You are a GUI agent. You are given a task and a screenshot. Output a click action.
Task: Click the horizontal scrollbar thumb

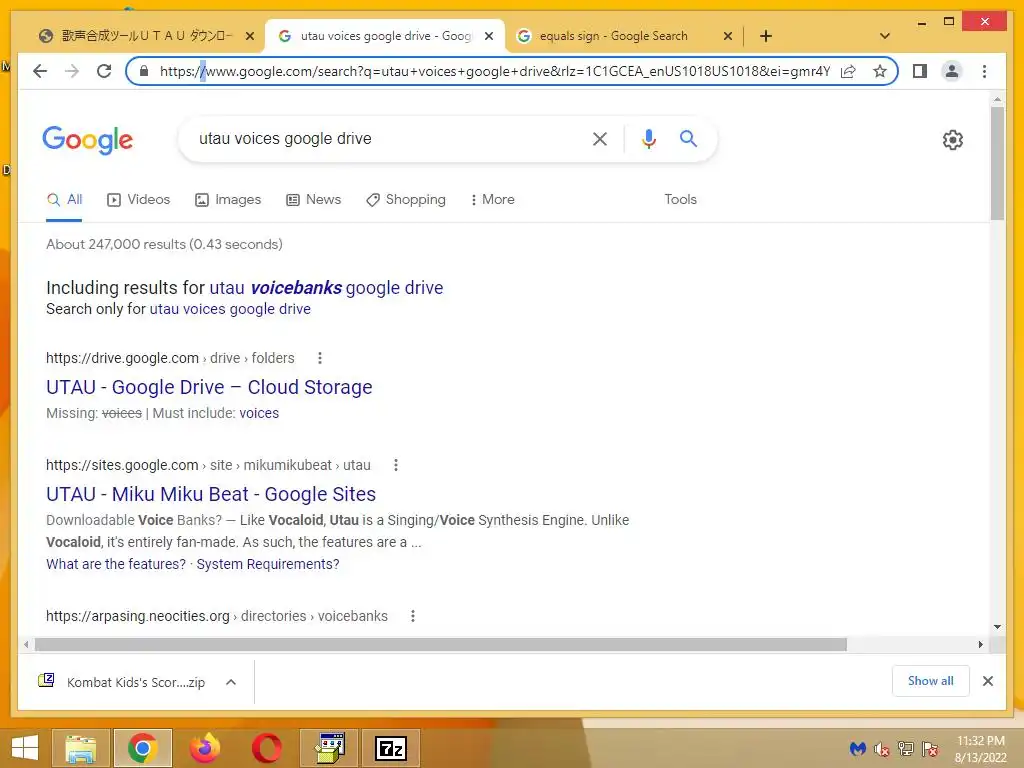pos(441,645)
